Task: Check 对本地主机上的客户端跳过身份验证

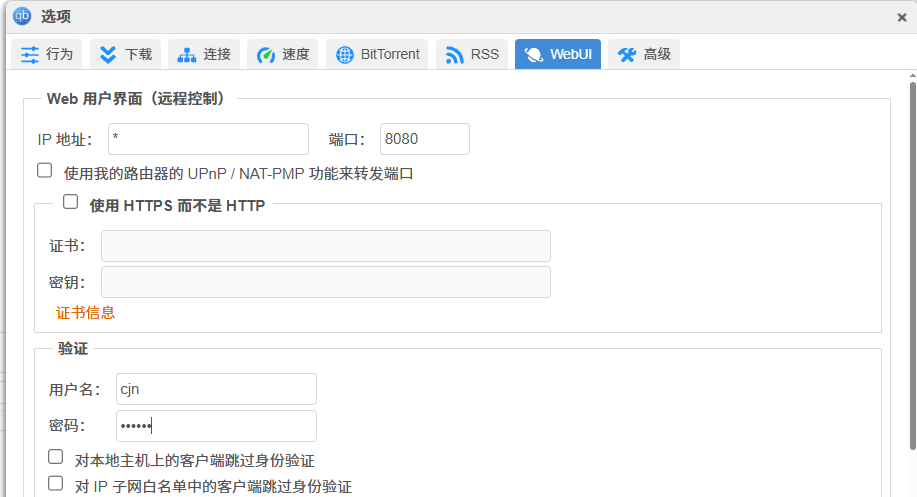Action: pyautogui.click(x=56, y=457)
